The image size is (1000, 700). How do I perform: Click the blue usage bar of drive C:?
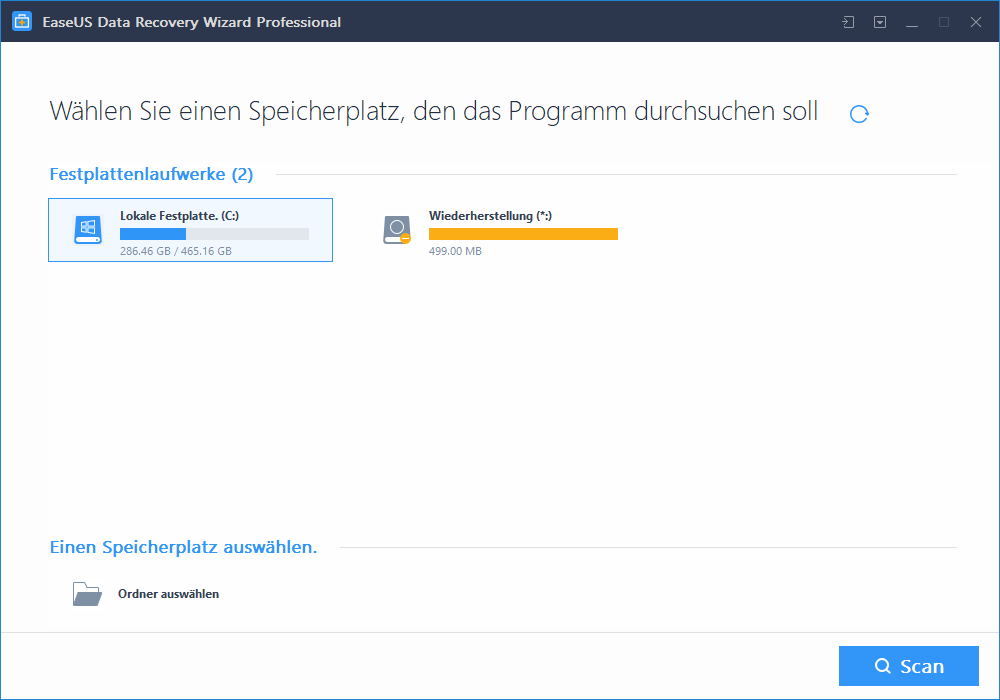tap(153, 234)
